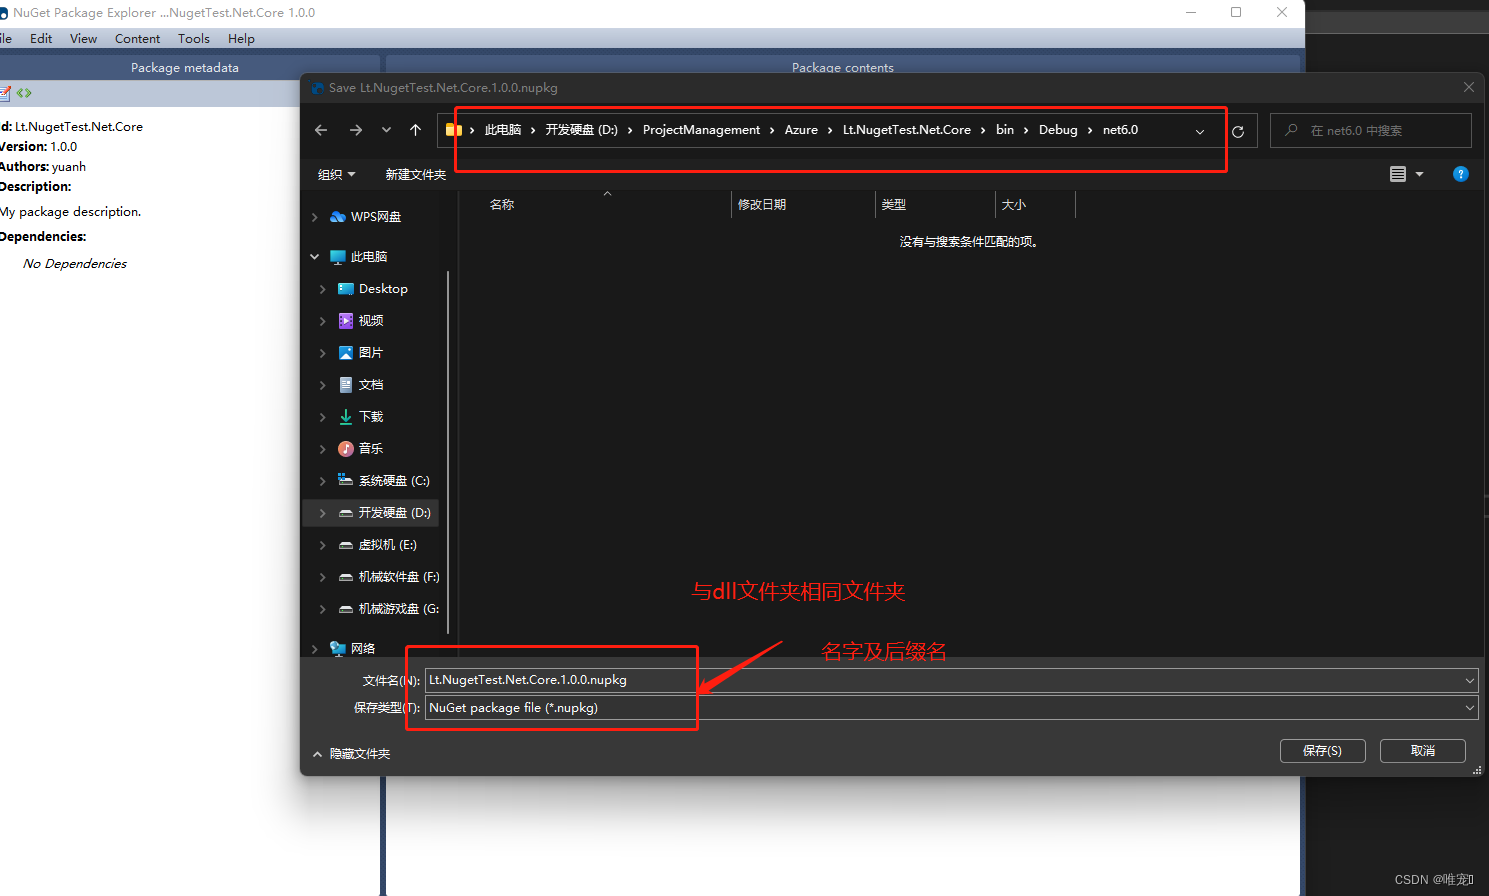Select 网络 in the navigation tree
The width and height of the screenshot is (1489, 896).
click(x=353, y=649)
